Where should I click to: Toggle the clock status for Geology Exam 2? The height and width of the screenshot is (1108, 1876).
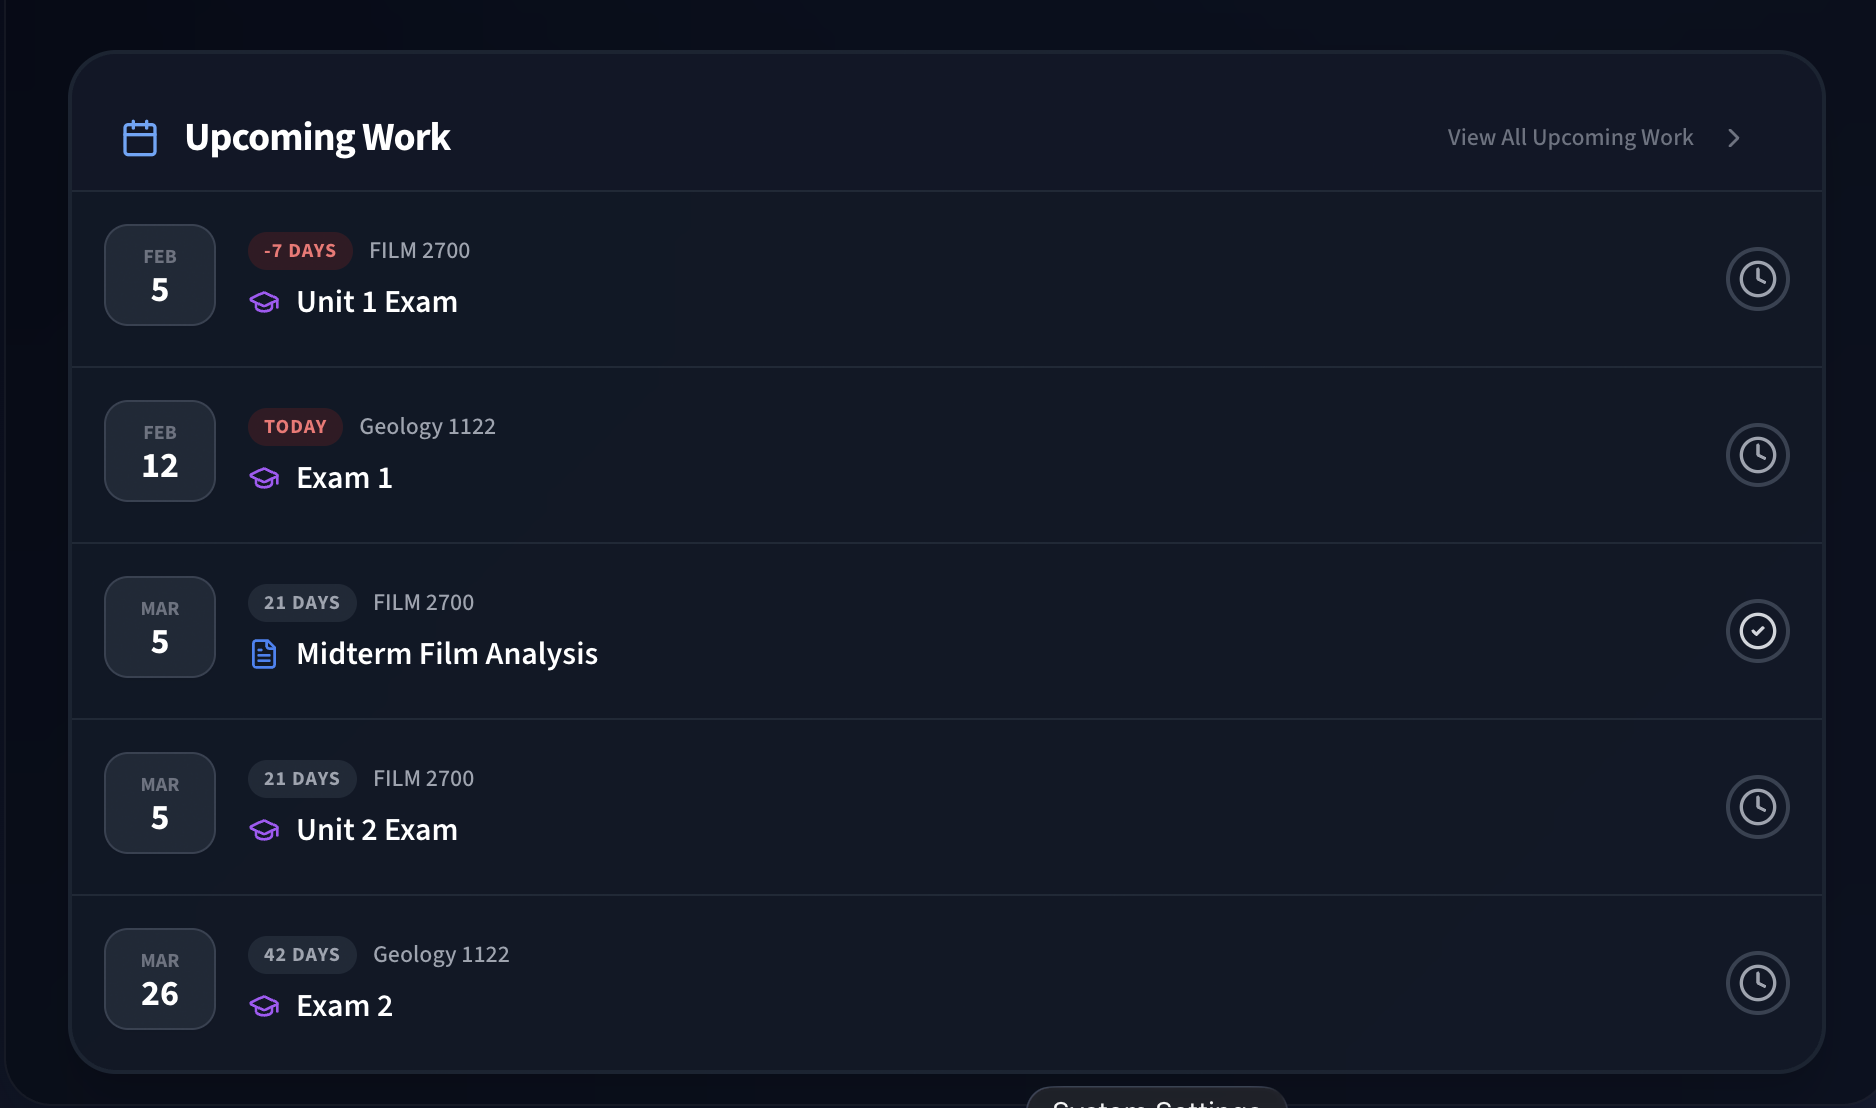pyautogui.click(x=1757, y=983)
